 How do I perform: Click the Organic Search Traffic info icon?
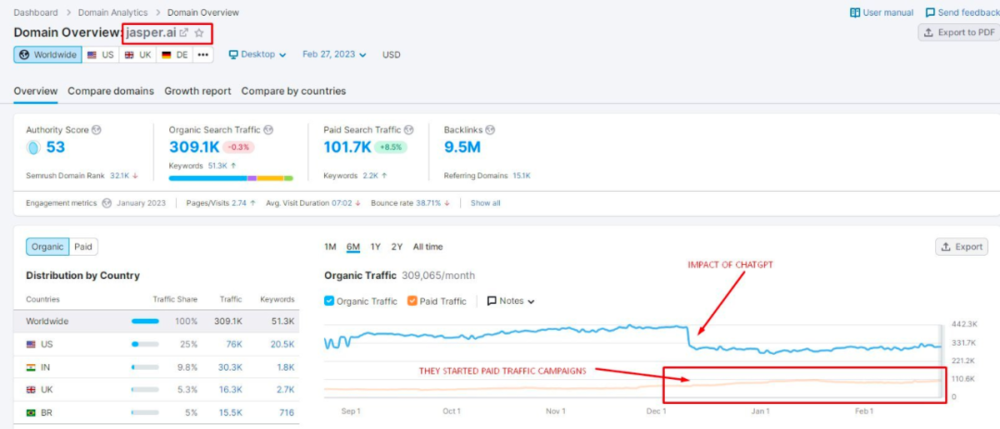(x=268, y=130)
